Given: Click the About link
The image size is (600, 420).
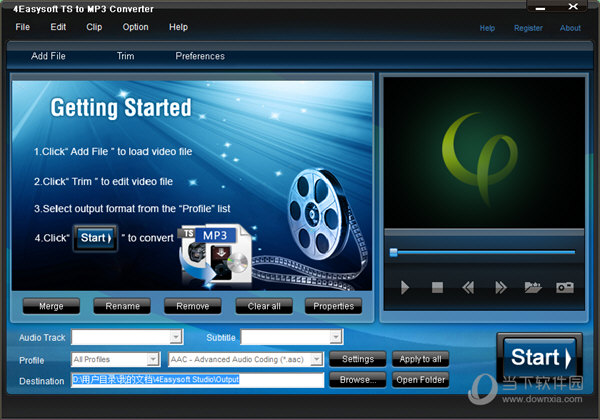Looking at the screenshot, I should tap(570, 28).
